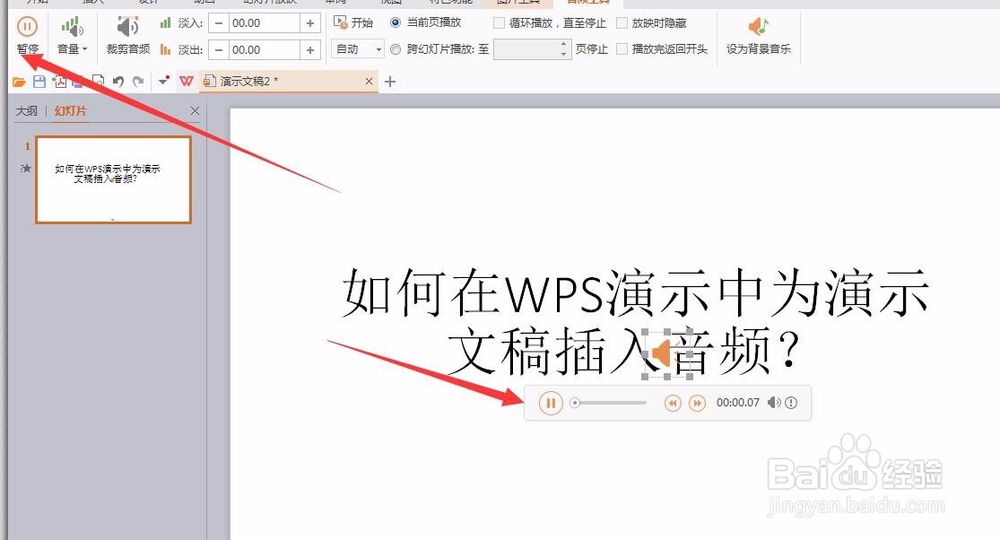Select the orange speaker audio icon on slide
This screenshot has height=540, width=1000.
tap(664, 353)
